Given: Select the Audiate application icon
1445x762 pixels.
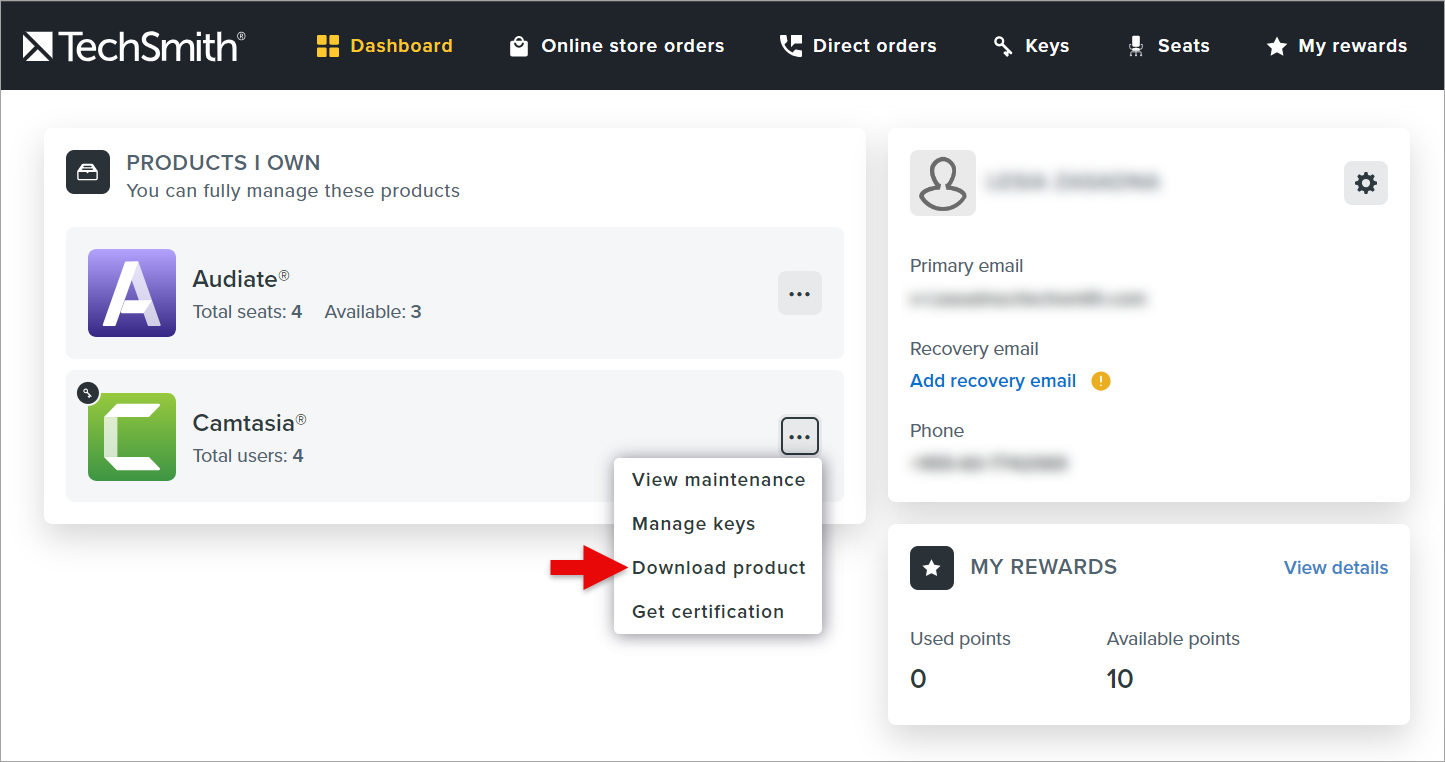Looking at the screenshot, I should pyautogui.click(x=131, y=293).
